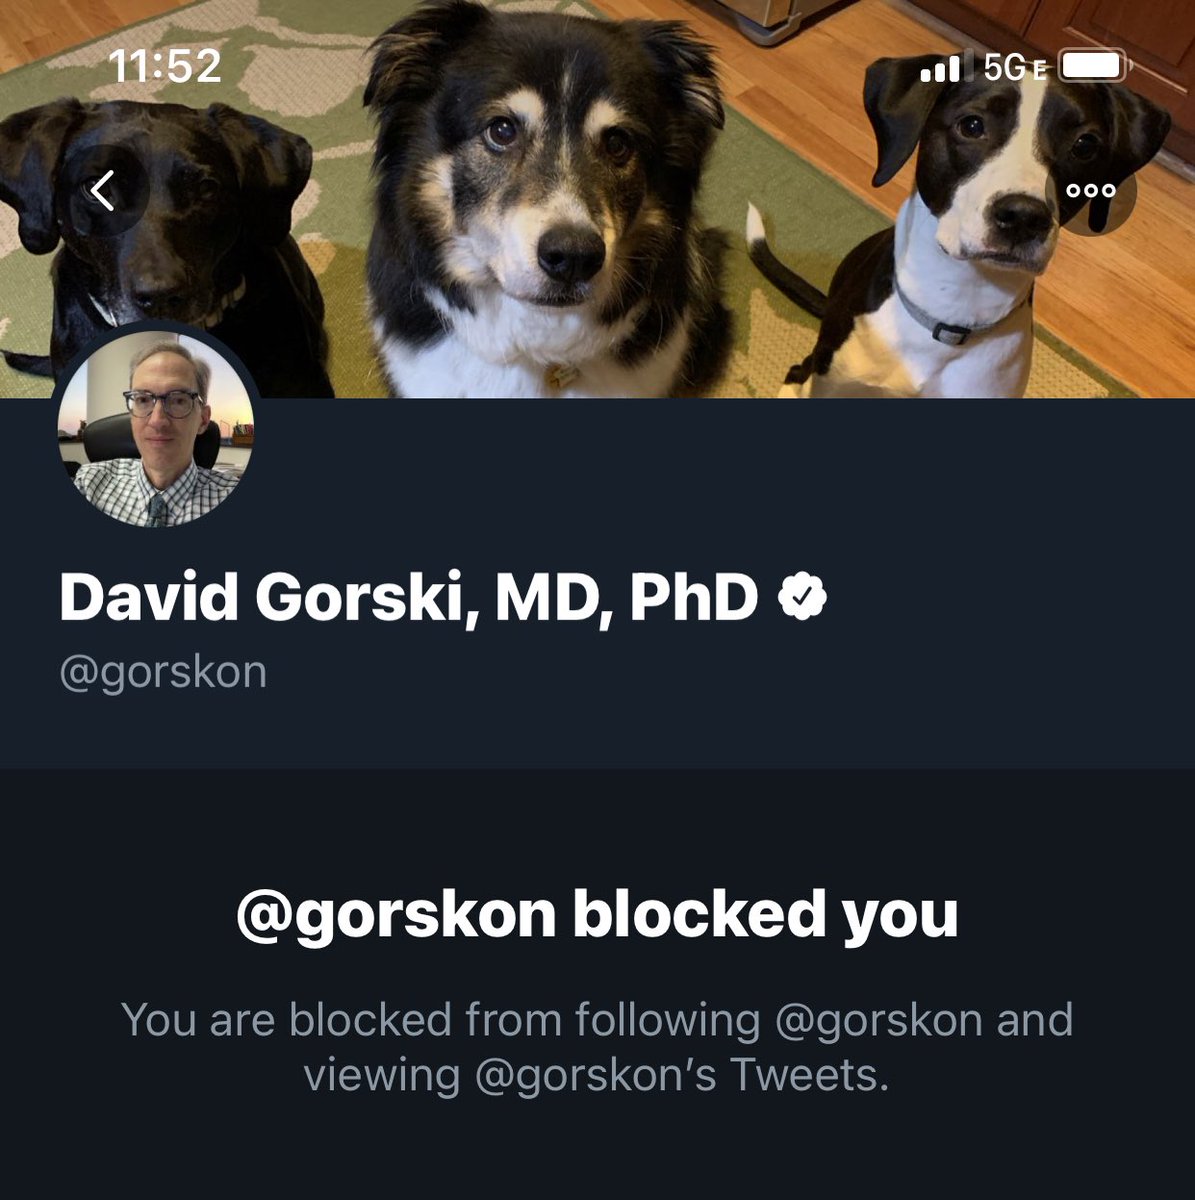Open David Gorski's profile avatar photo
The image size is (1195, 1200).
[x=156, y=428]
